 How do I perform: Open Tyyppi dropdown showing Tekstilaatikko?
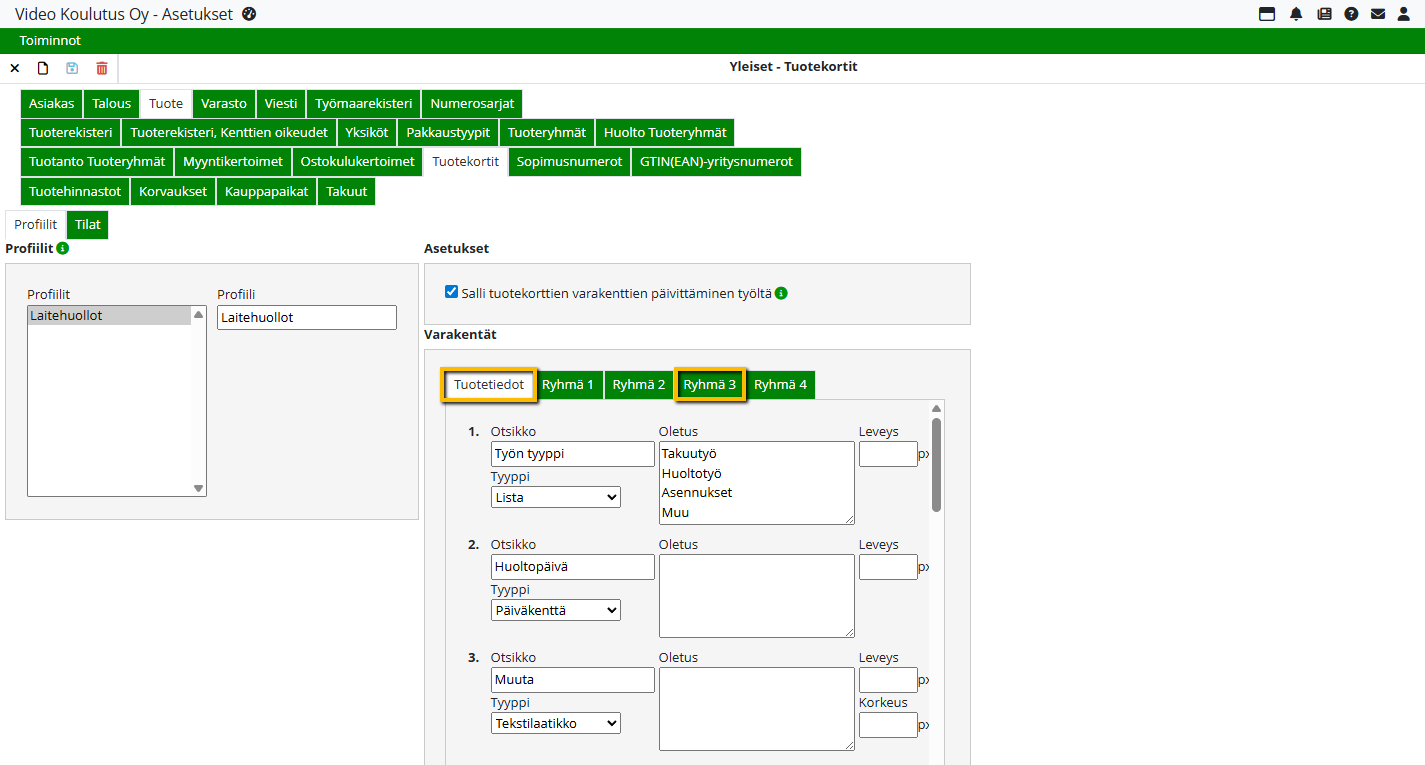(x=555, y=723)
